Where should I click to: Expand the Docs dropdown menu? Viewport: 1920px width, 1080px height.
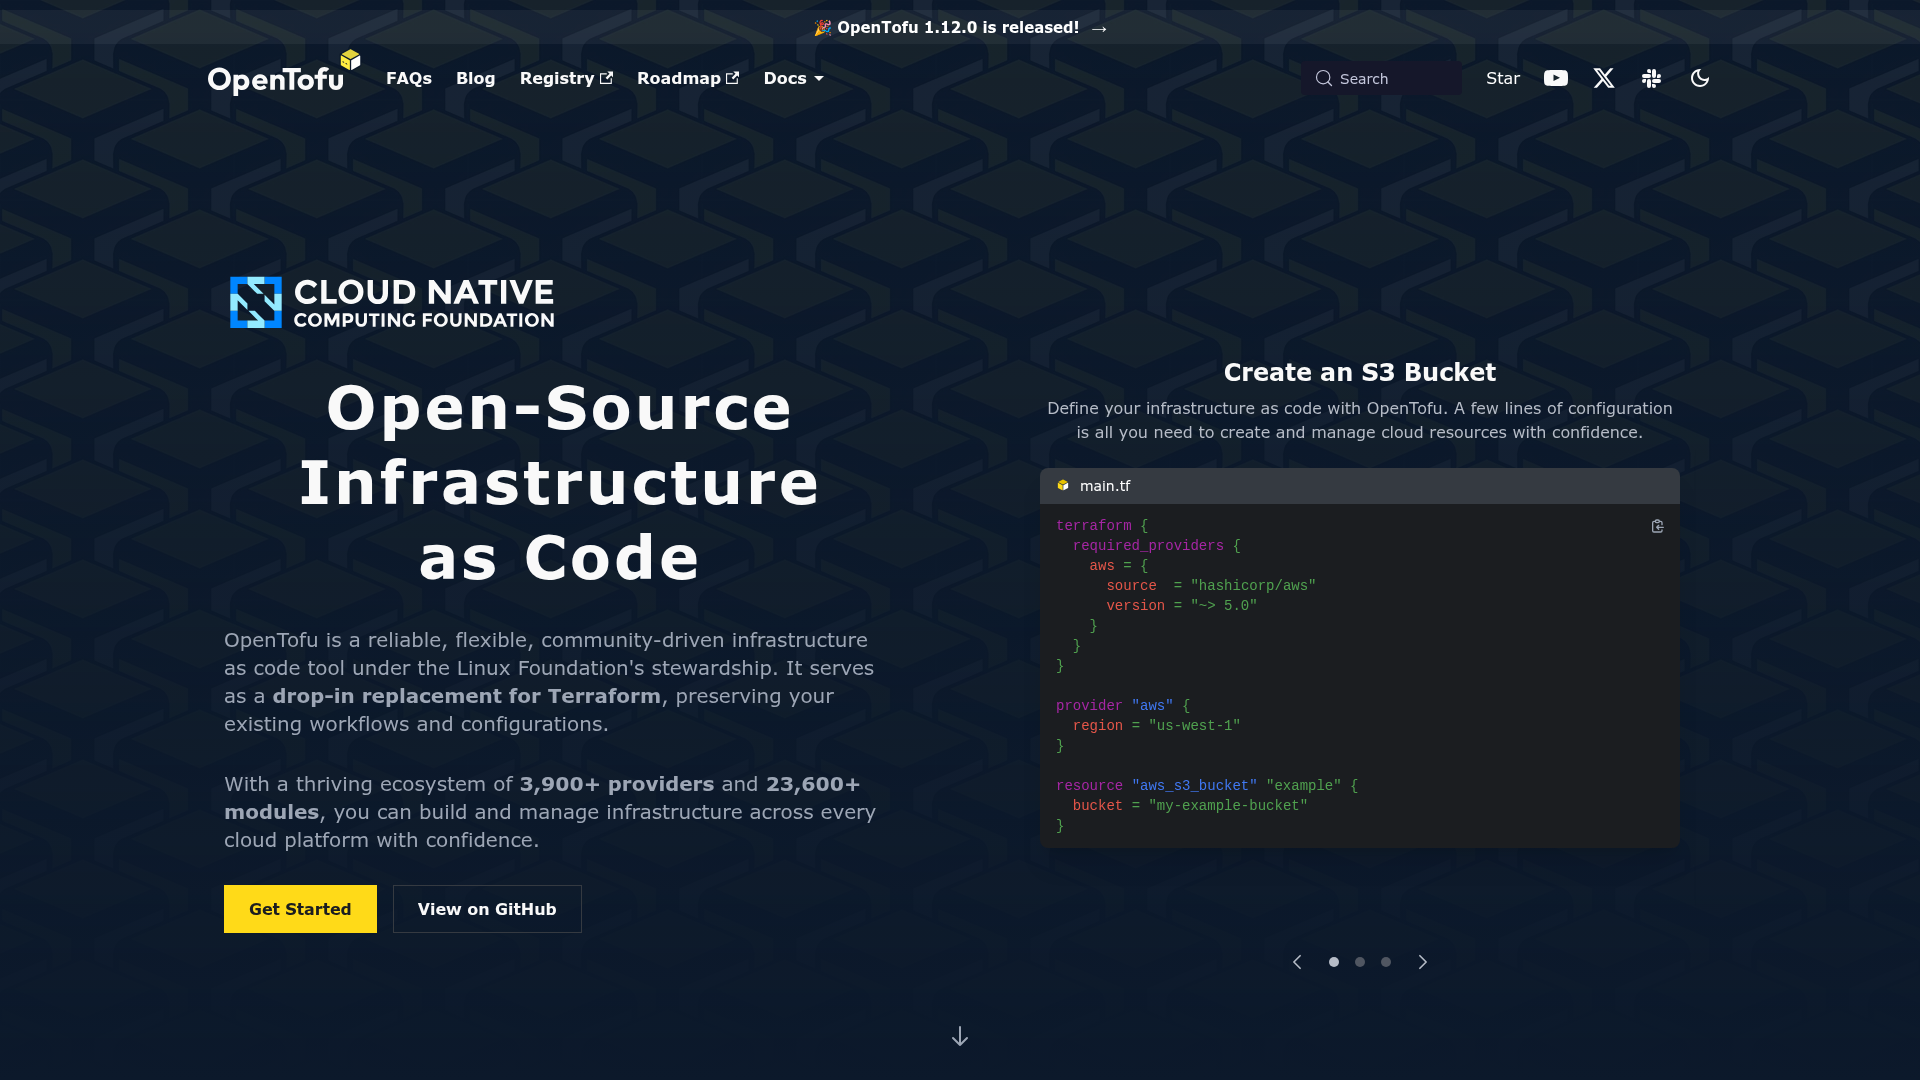click(x=794, y=78)
